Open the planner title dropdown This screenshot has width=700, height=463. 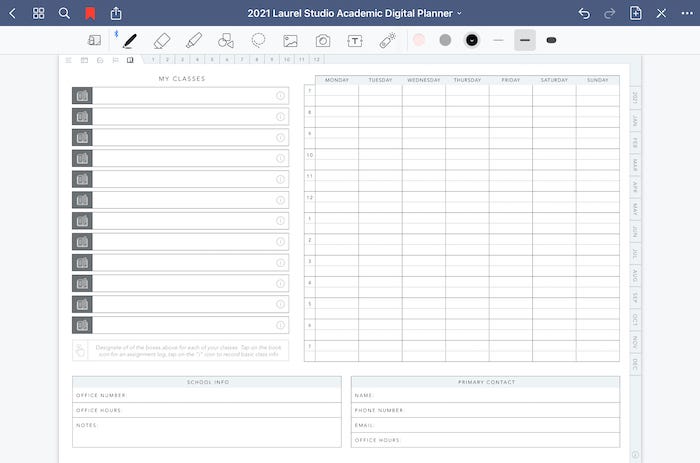[x=354, y=13]
